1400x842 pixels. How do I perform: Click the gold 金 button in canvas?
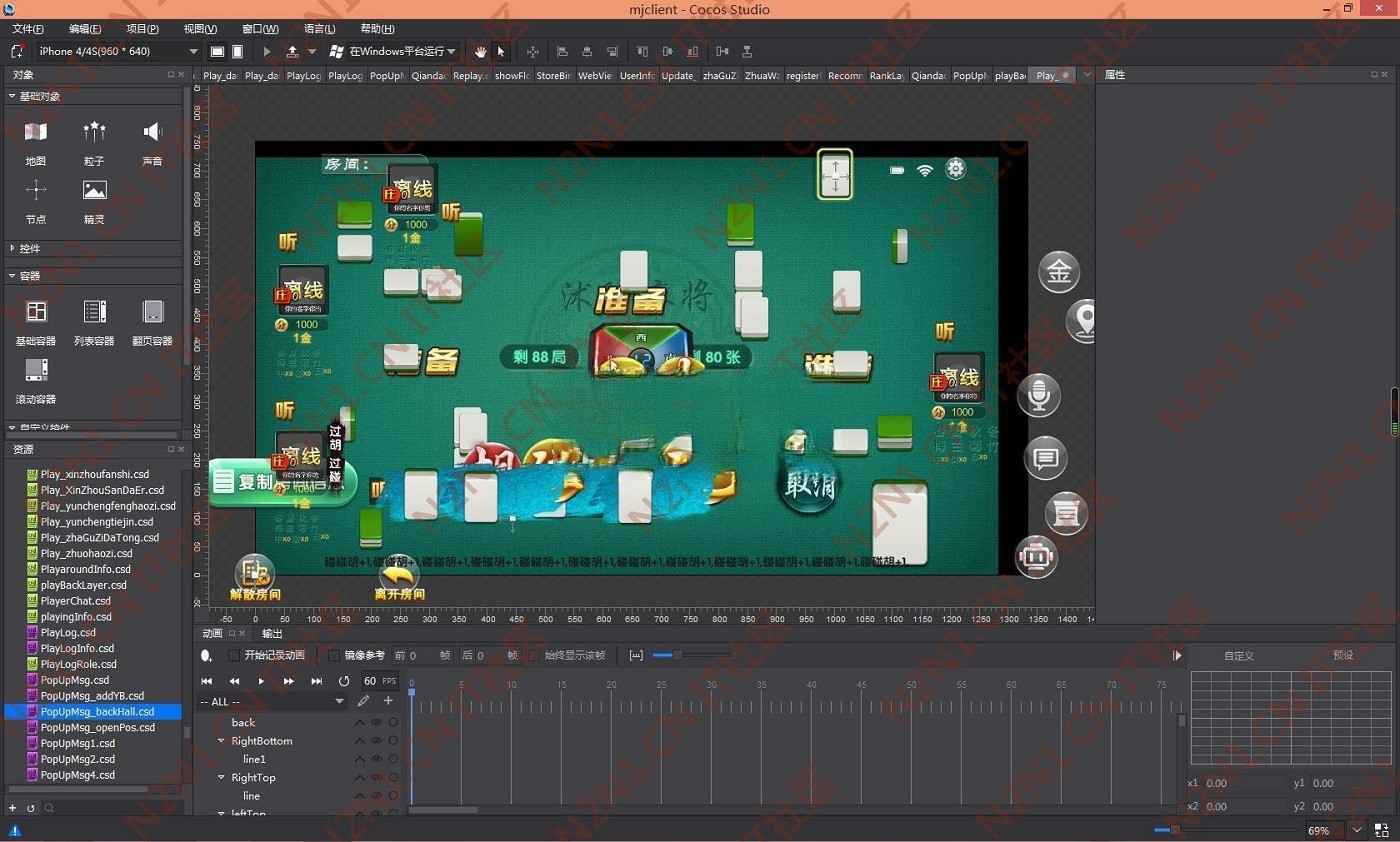1059,272
